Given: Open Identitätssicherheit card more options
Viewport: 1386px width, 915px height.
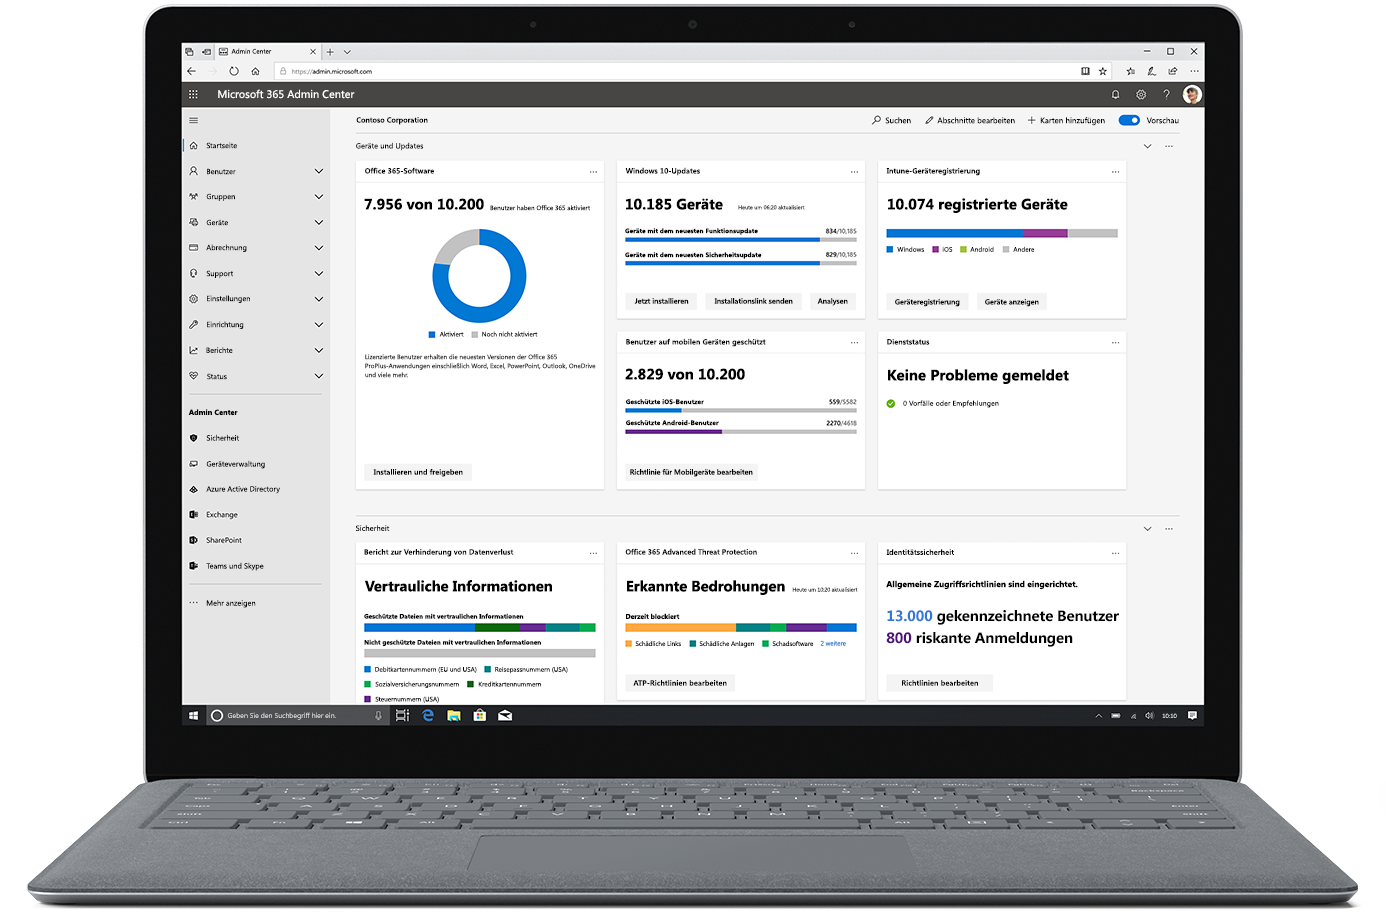Looking at the screenshot, I should point(1115,553).
